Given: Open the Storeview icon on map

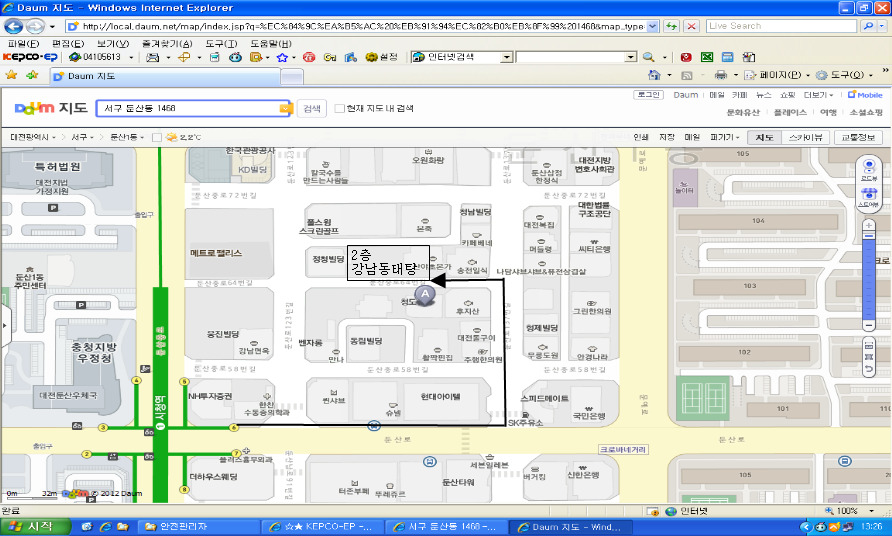Looking at the screenshot, I should tap(869, 197).
